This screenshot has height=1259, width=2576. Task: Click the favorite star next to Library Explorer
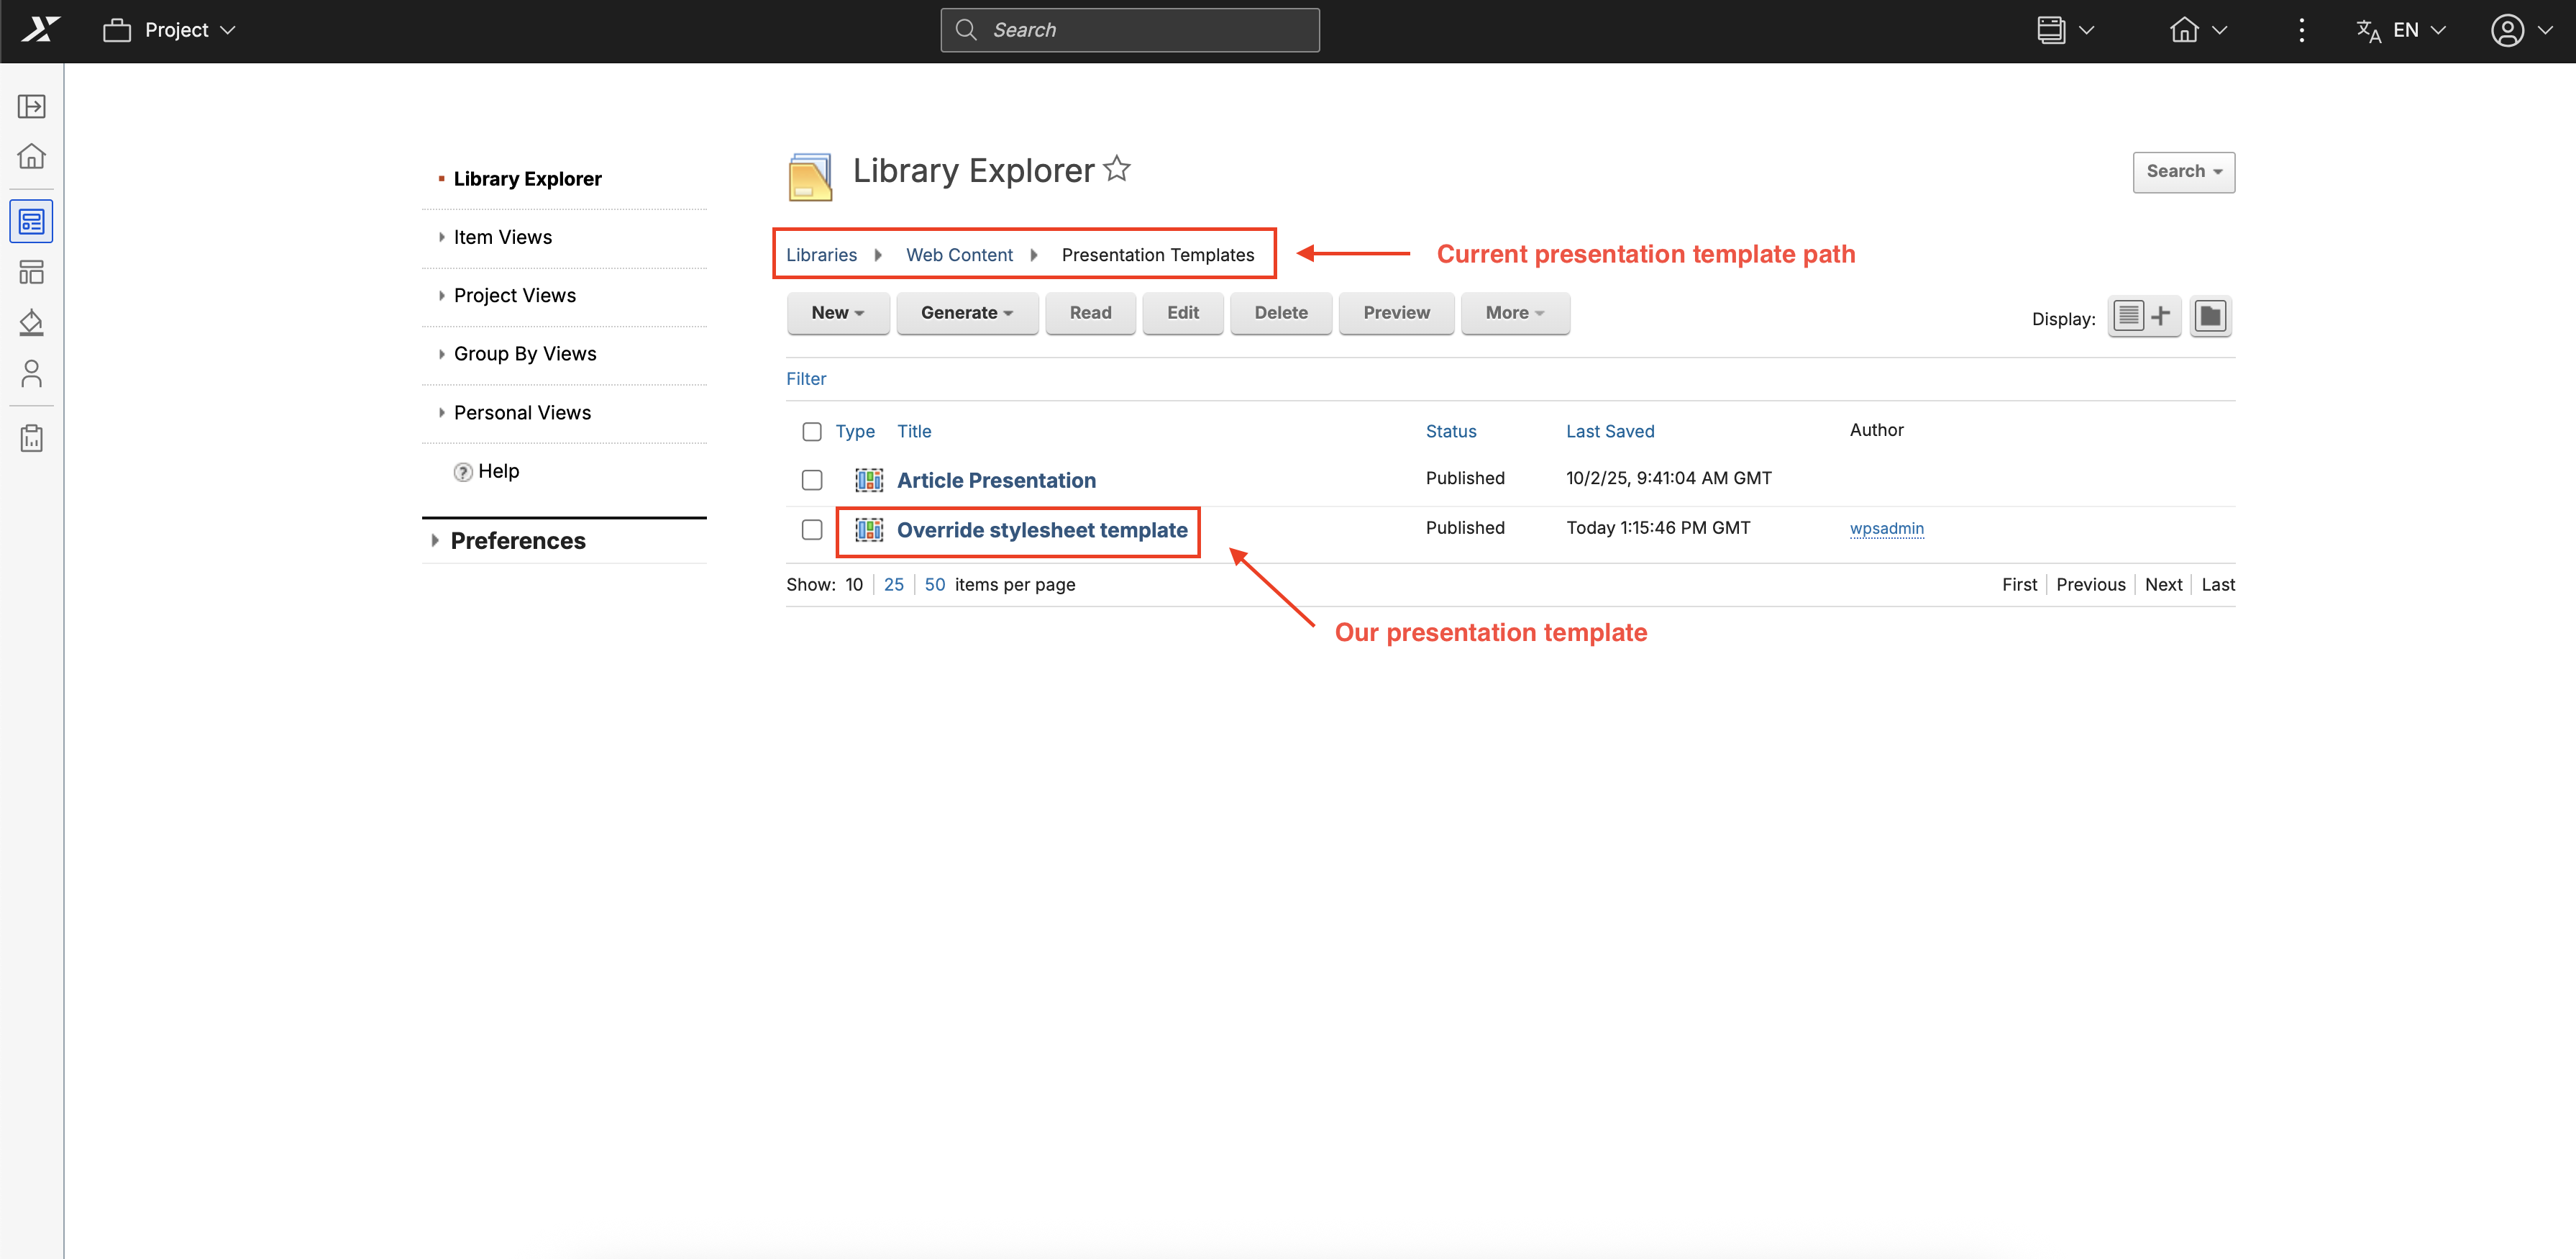point(1117,169)
